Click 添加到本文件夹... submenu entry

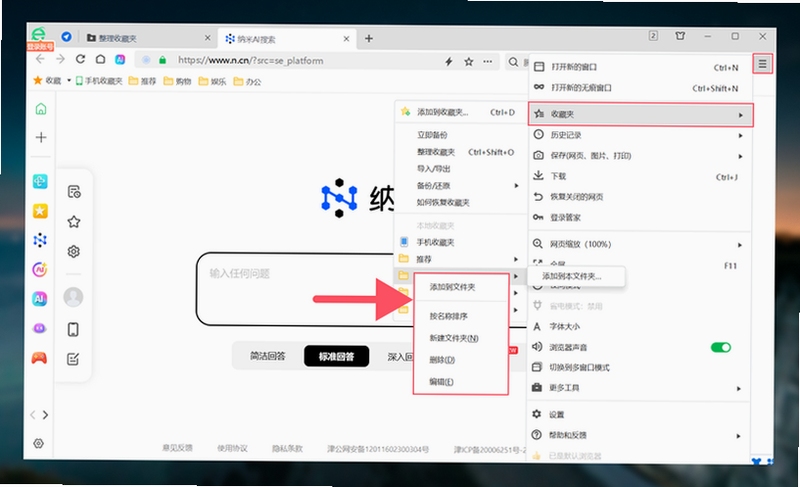tap(577, 276)
